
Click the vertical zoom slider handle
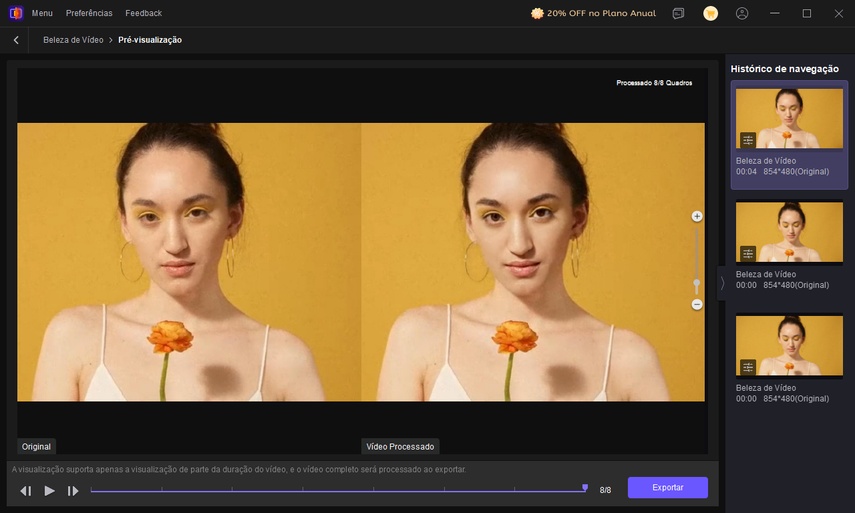point(696,283)
